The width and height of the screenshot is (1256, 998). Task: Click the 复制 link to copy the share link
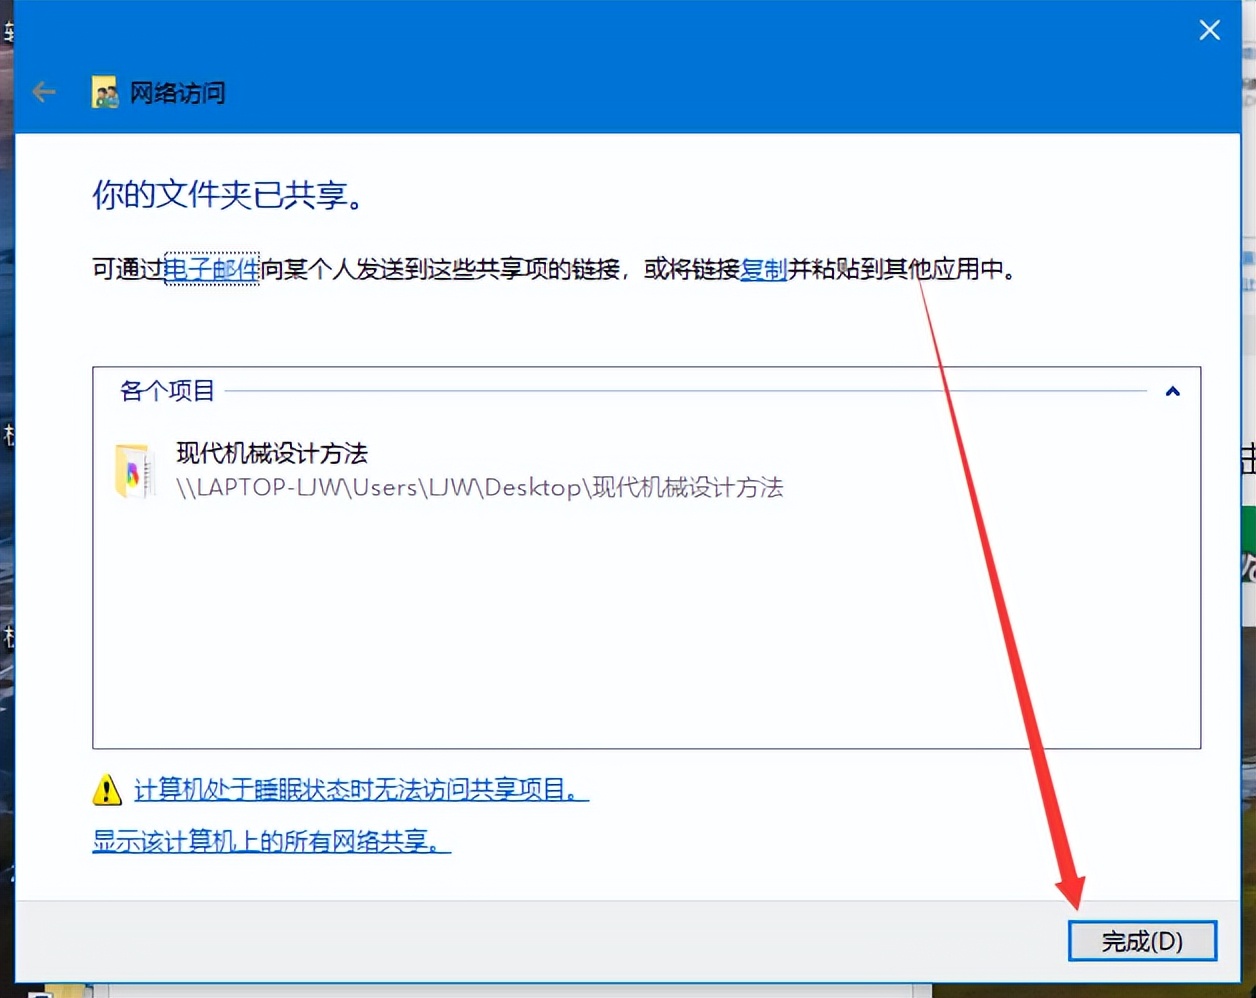[x=762, y=270]
